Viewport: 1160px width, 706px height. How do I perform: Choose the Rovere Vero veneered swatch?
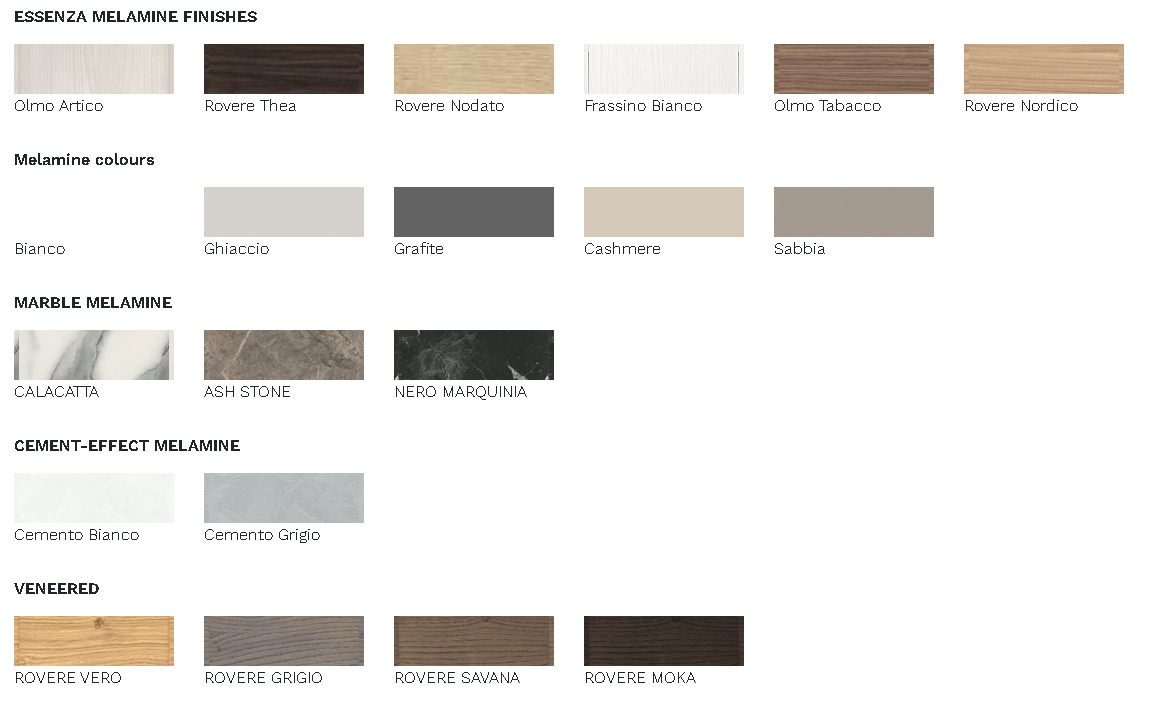pyautogui.click(x=94, y=641)
